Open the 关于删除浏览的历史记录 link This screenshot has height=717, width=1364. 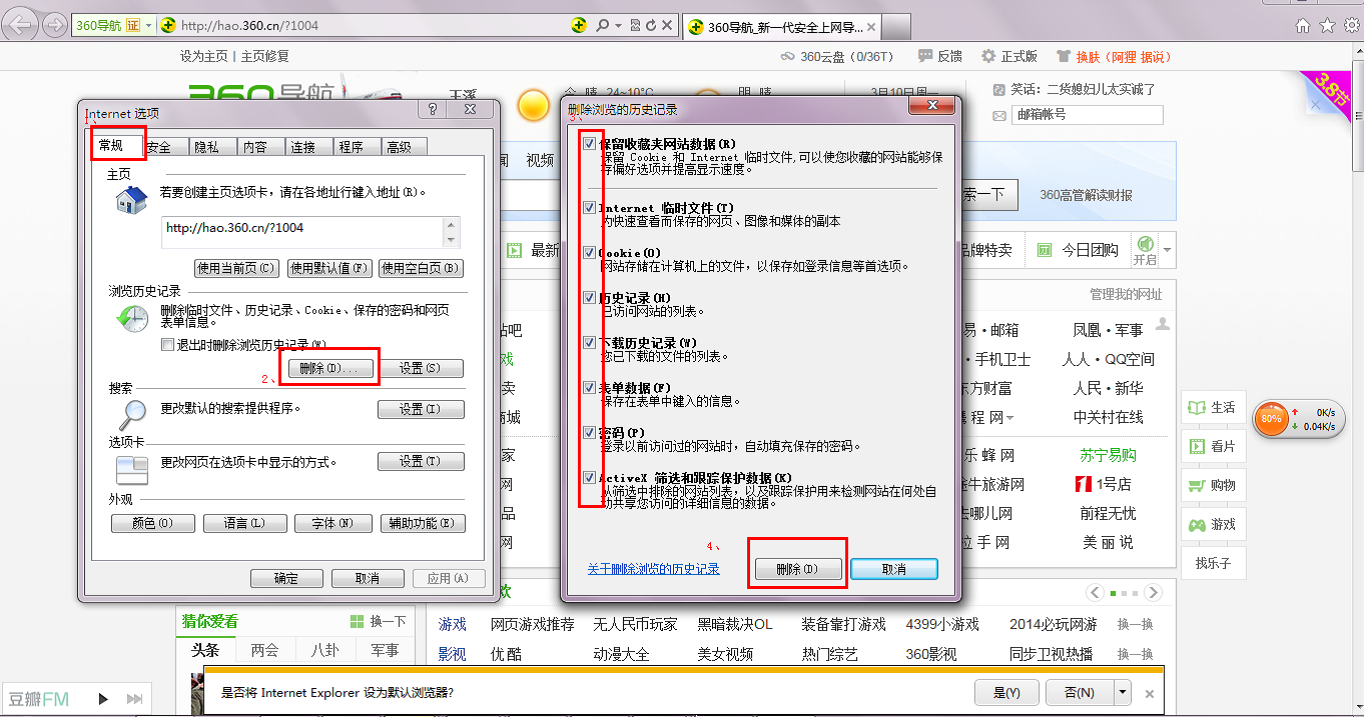[x=653, y=569]
